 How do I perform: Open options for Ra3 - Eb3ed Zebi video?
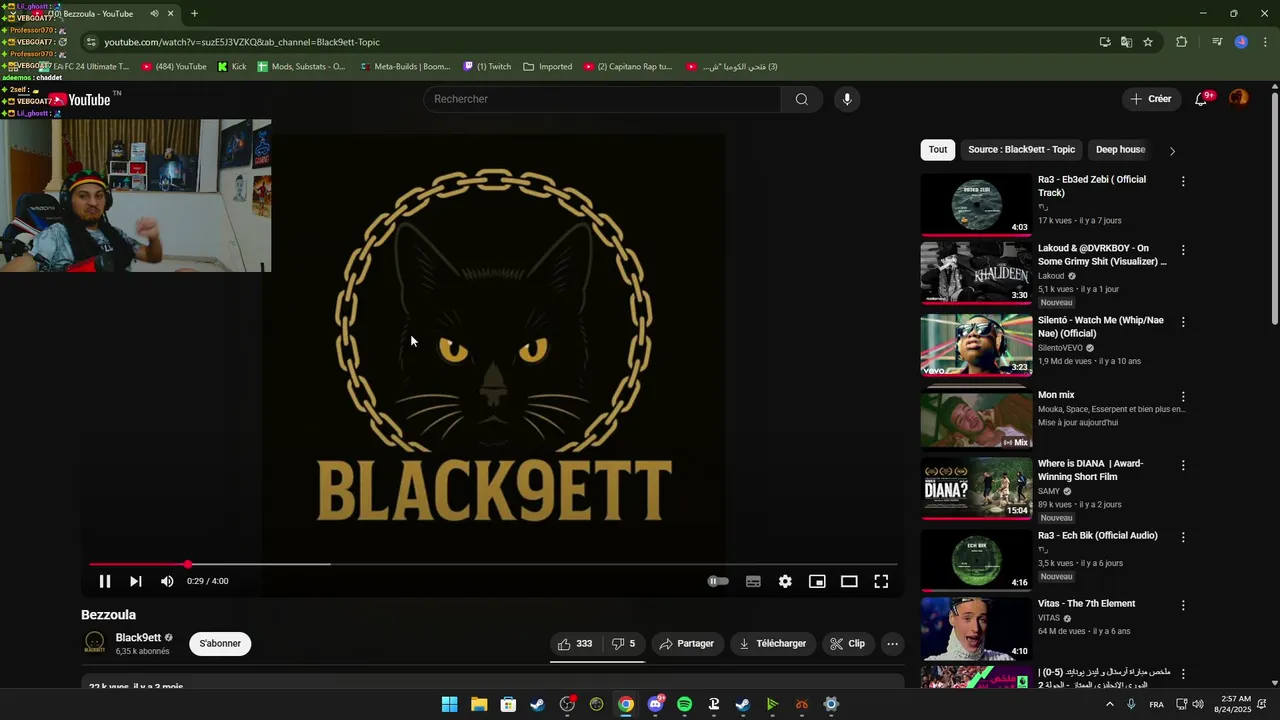point(1183,182)
